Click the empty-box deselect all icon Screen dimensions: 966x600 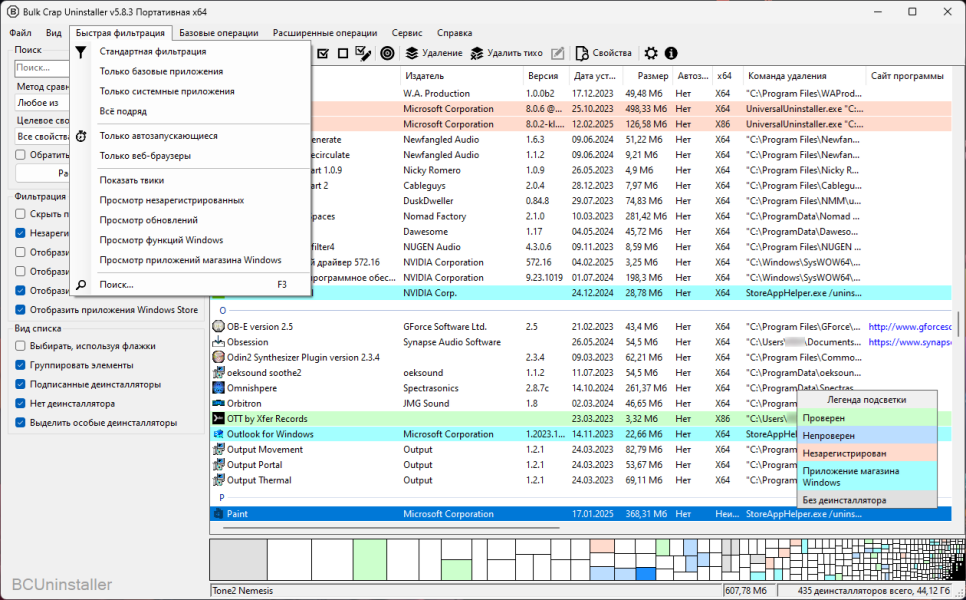343,54
